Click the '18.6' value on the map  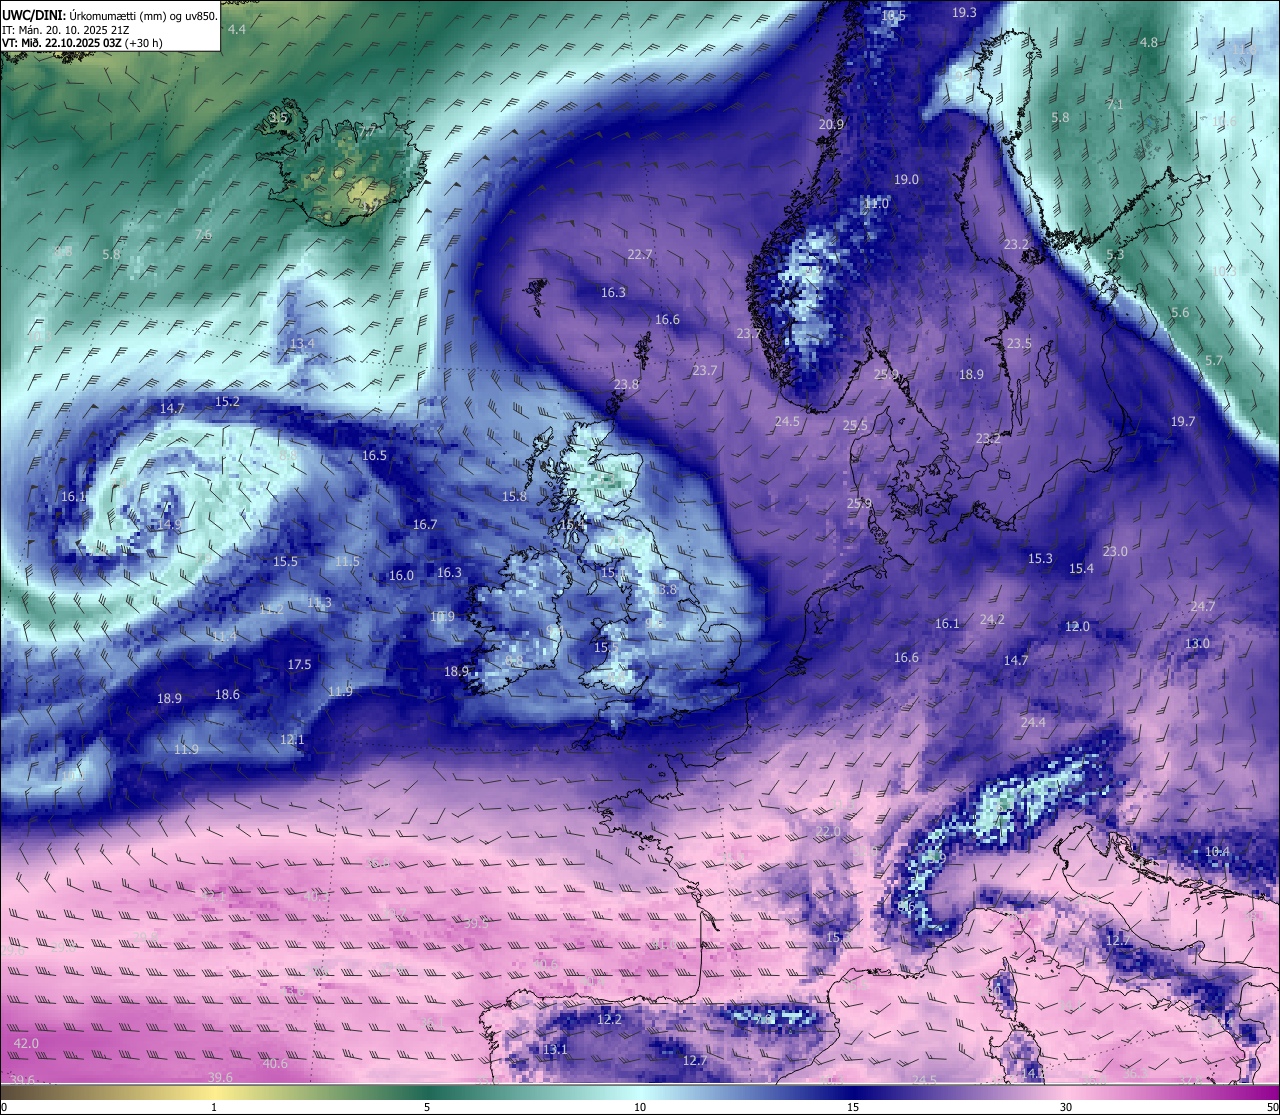pyautogui.click(x=227, y=695)
